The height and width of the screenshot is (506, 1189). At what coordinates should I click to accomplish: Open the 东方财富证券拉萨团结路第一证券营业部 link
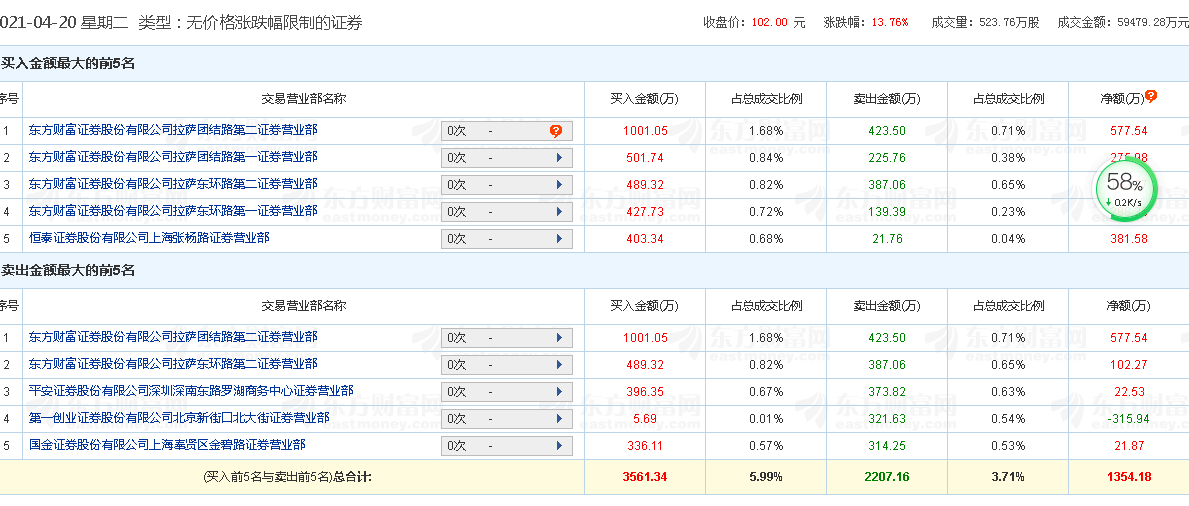point(173,157)
